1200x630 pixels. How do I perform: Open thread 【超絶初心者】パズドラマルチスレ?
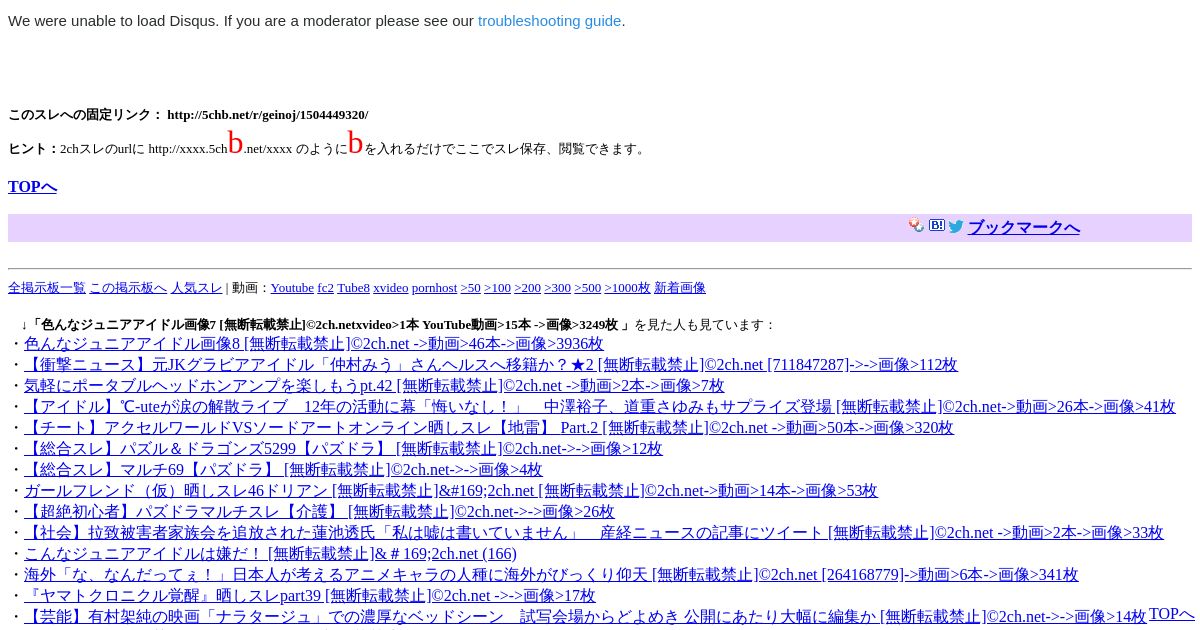(319, 512)
